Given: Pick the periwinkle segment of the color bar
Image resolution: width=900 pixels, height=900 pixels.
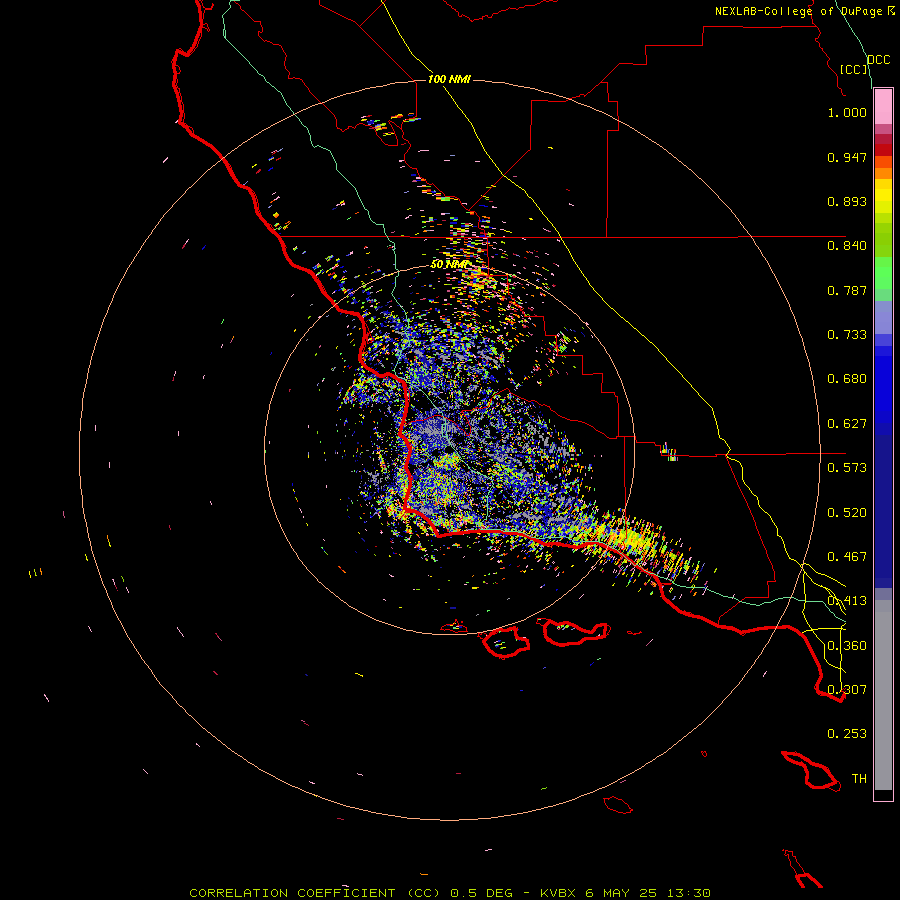Looking at the screenshot, I should [883, 318].
